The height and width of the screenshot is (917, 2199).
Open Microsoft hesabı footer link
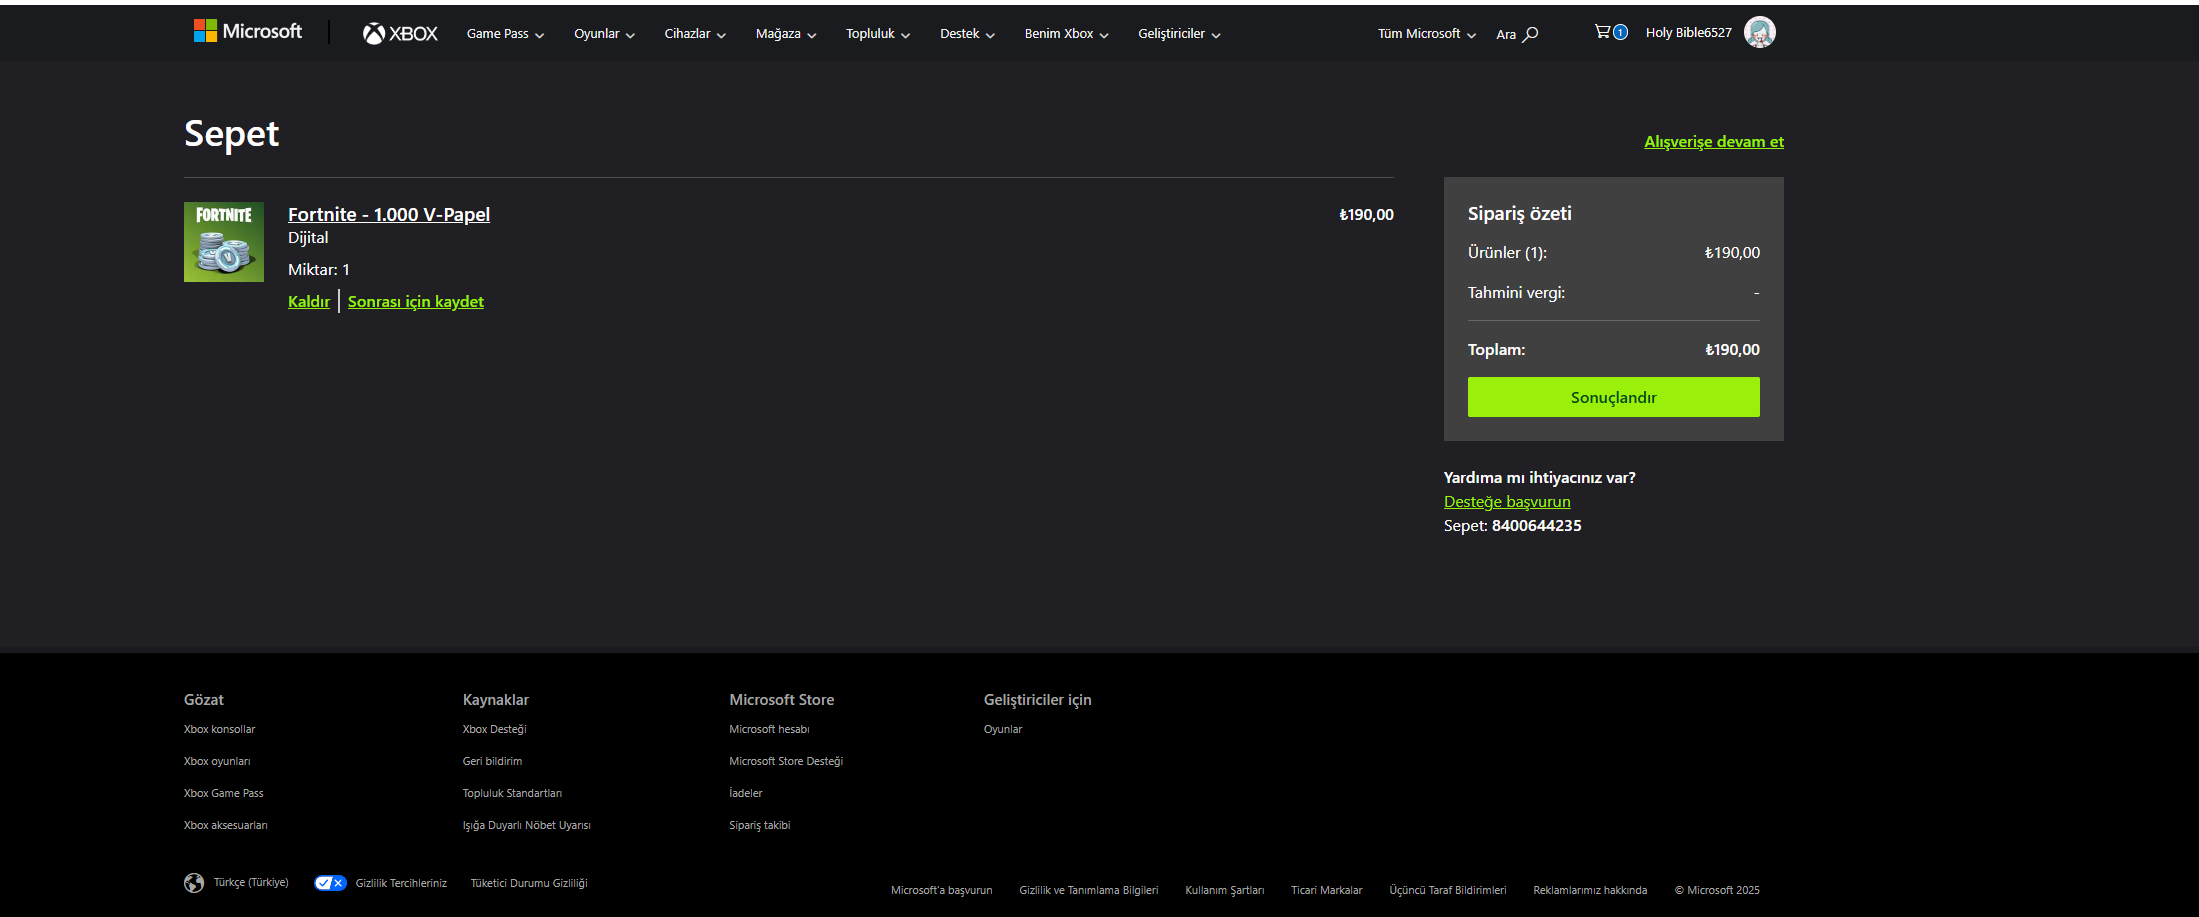coord(769,729)
